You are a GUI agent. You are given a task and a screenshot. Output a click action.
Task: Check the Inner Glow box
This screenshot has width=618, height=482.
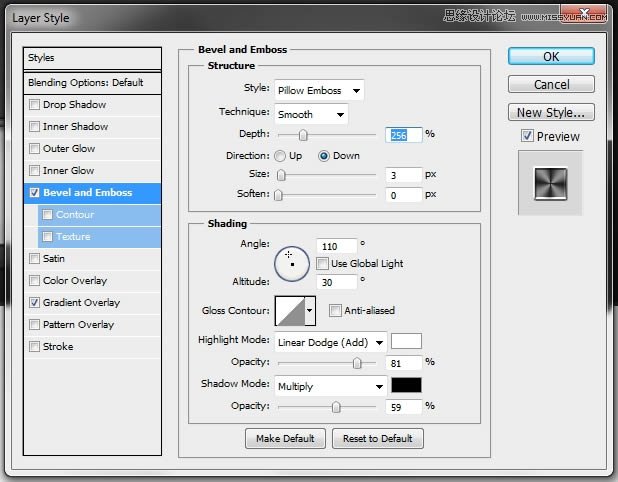(35, 171)
